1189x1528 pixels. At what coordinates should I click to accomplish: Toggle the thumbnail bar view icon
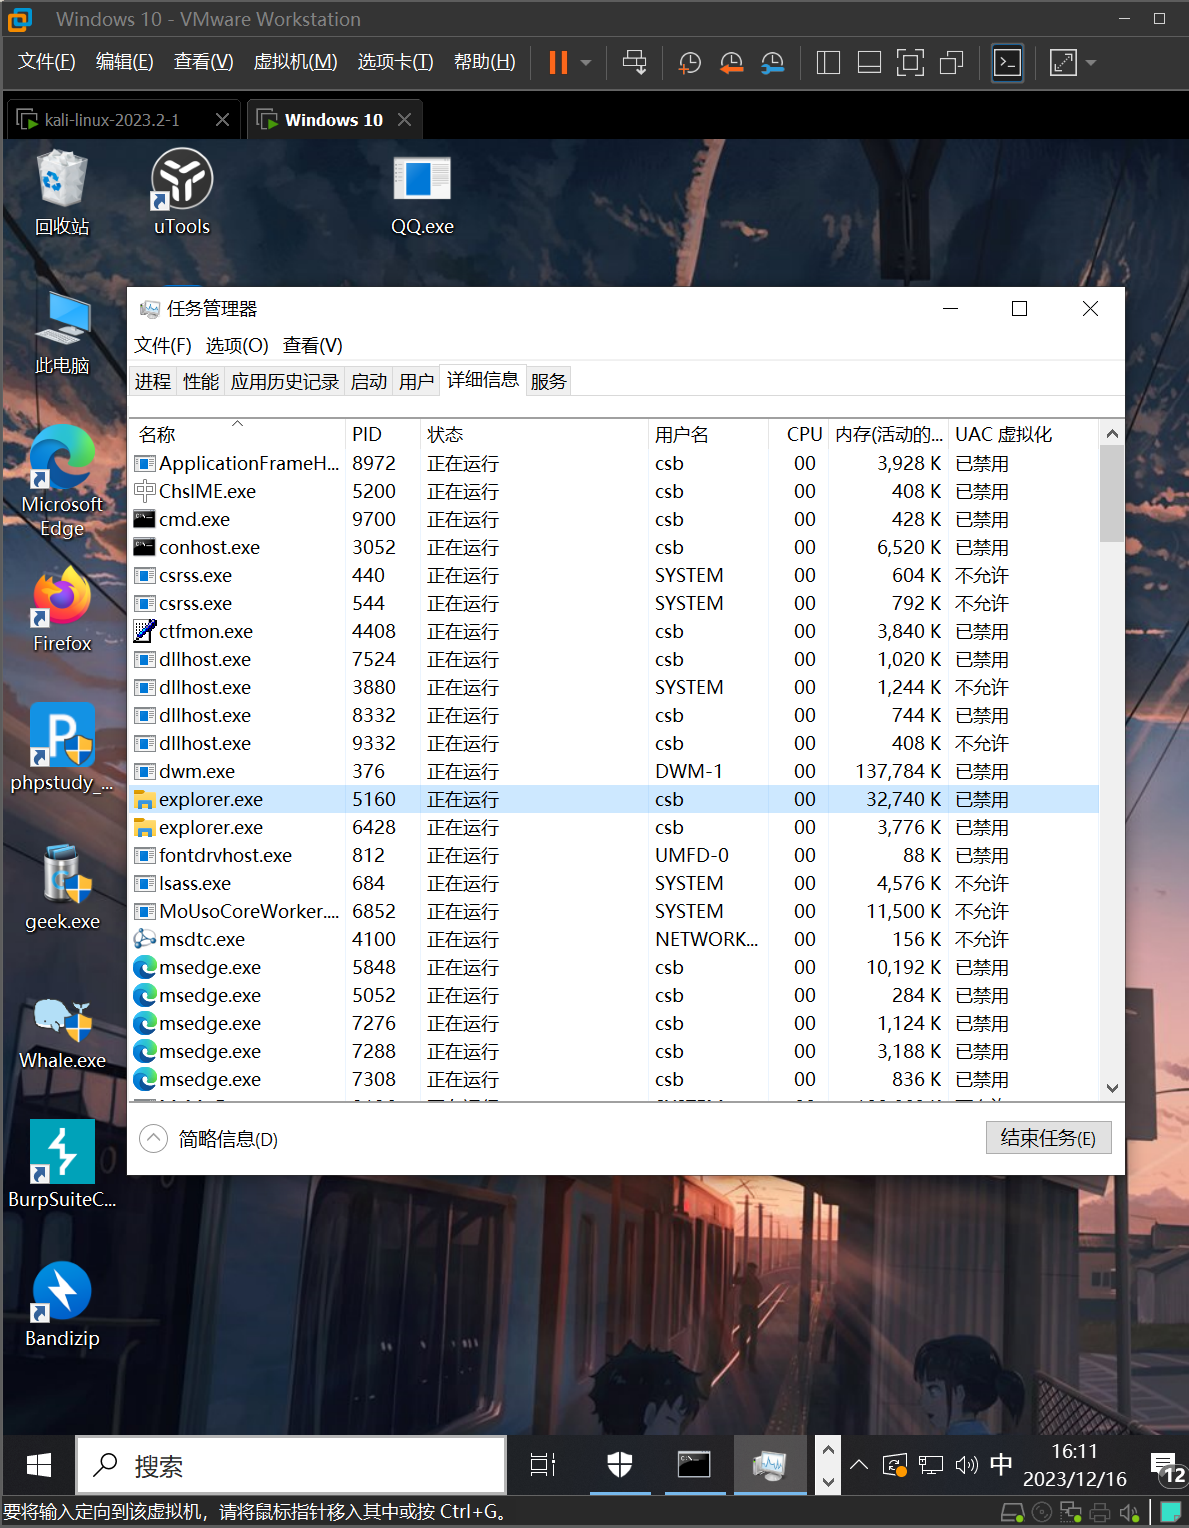point(869,62)
